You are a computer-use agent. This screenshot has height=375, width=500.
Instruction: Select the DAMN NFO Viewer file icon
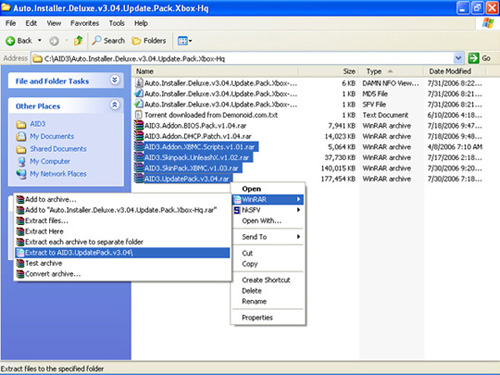pos(139,83)
